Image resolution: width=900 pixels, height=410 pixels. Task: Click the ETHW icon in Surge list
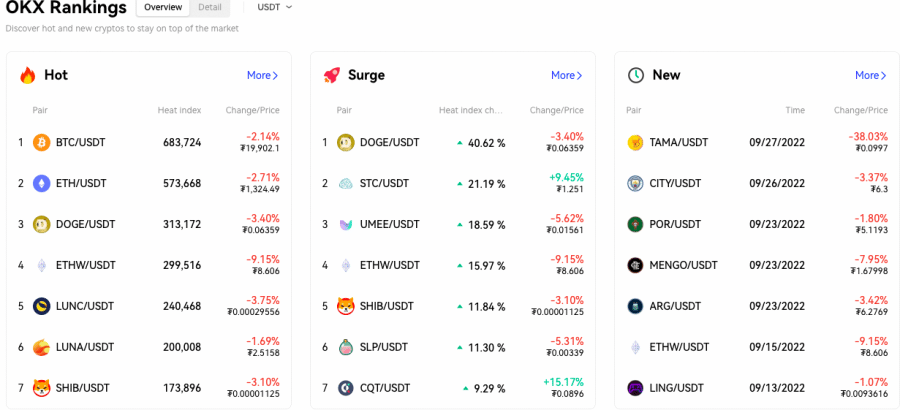[346, 265]
